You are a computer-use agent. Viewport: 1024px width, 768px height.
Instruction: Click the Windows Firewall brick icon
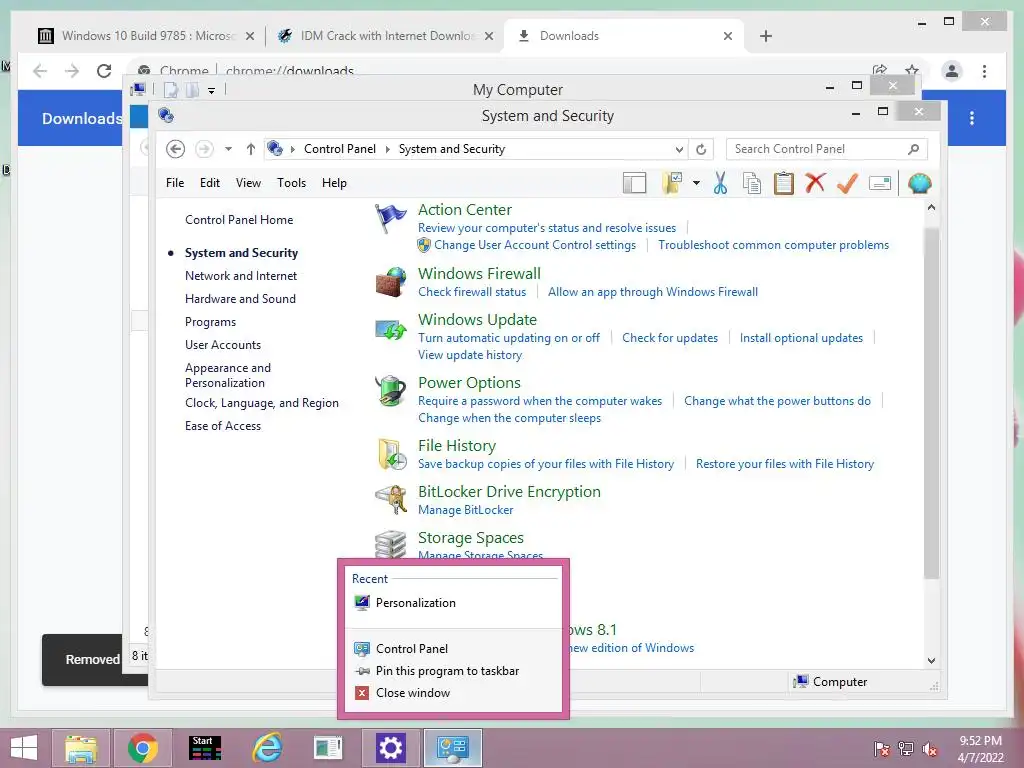tap(391, 282)
